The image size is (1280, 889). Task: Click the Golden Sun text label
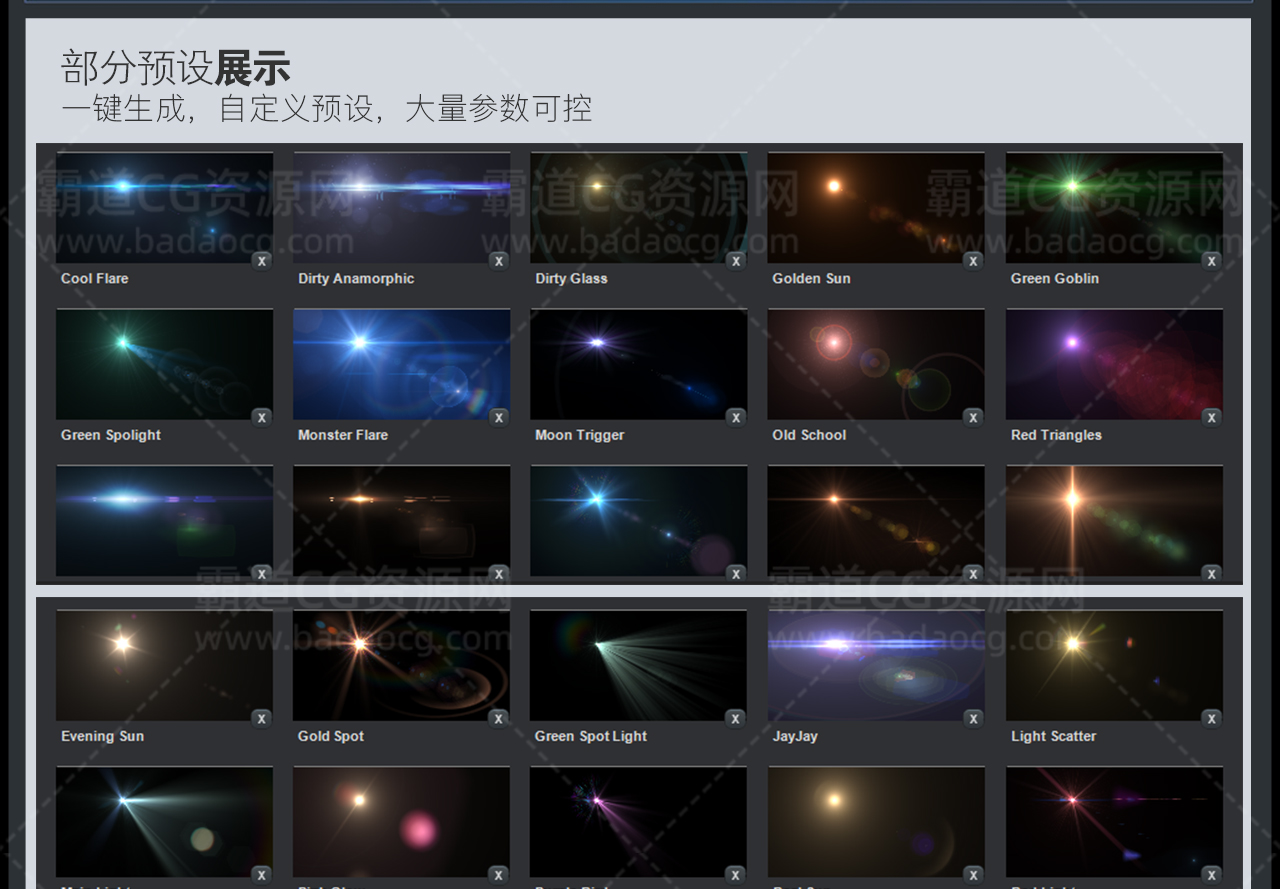coord(811,279)
